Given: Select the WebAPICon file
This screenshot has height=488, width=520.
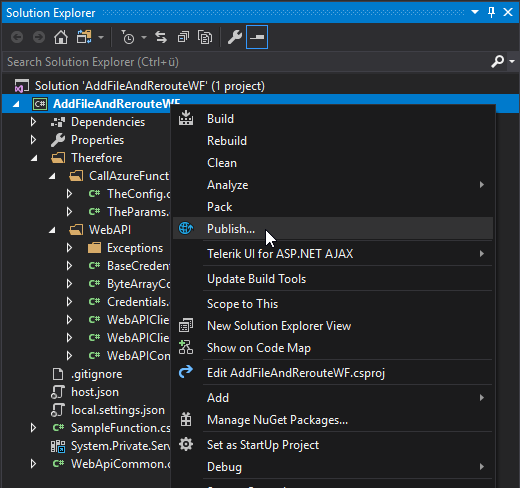Looking at the screenshot, I should click(138, 356).
